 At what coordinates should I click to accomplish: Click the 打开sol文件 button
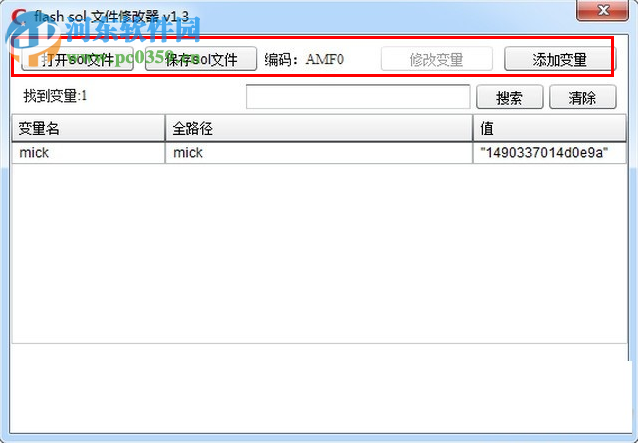(x=77, y=59)
